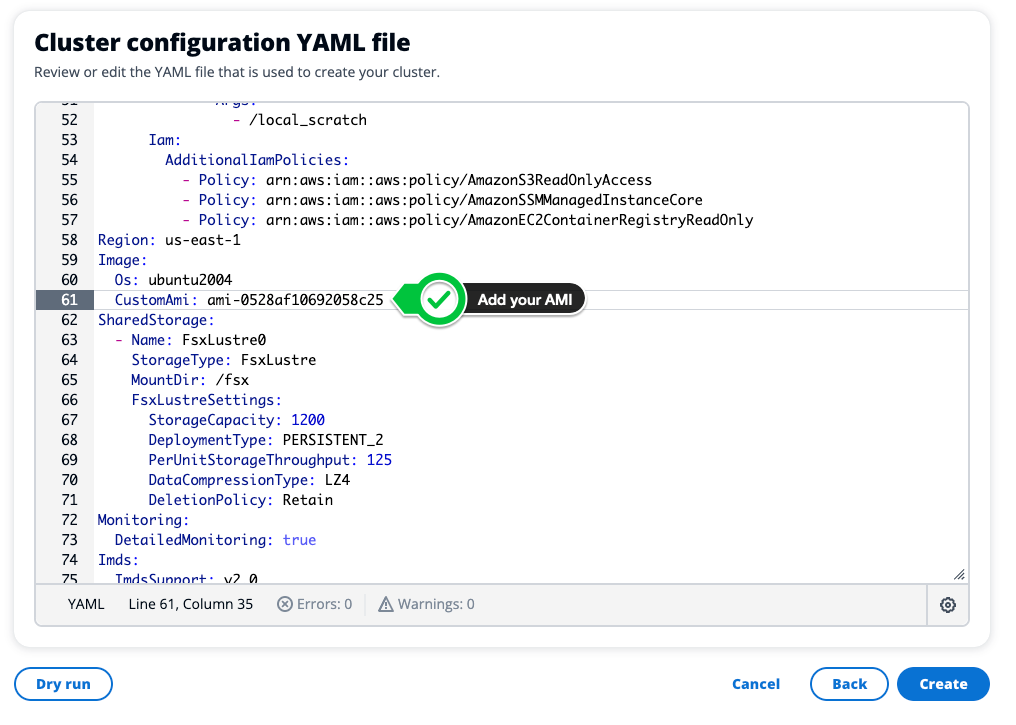Click the YAML language indicator

click(x=86, y=604)
